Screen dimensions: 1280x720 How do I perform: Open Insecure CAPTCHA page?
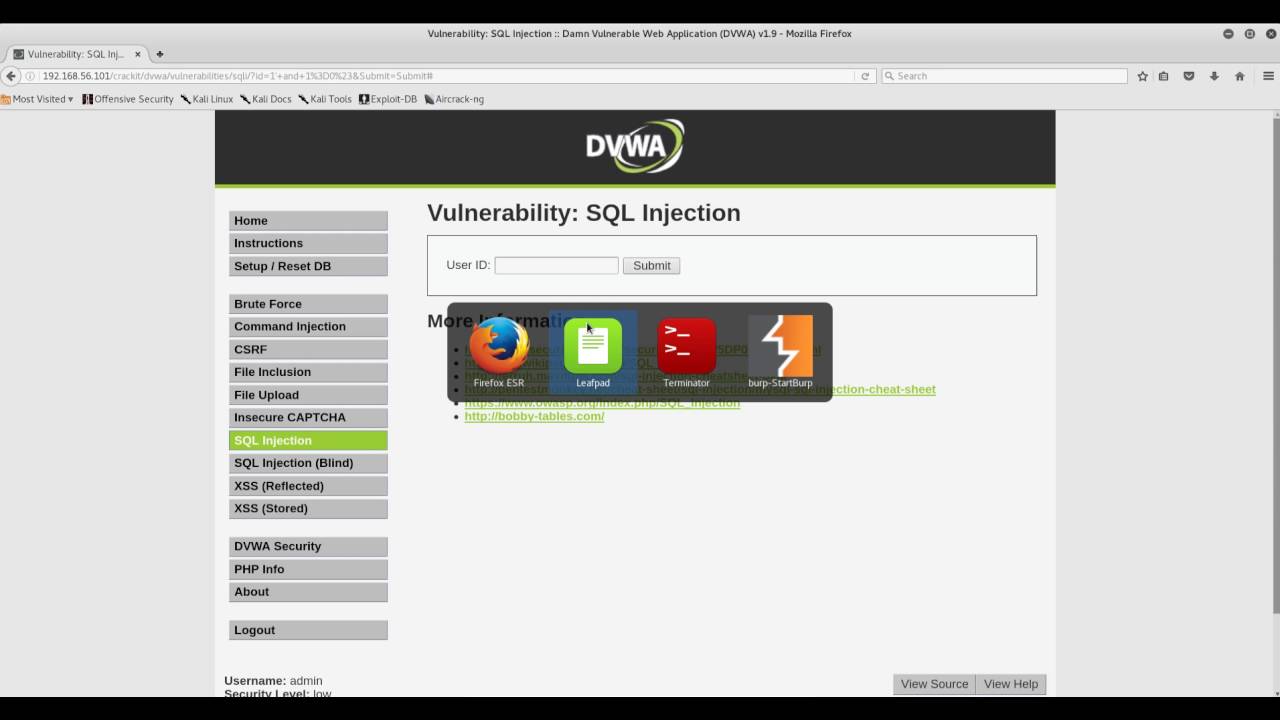click(308, 417)
